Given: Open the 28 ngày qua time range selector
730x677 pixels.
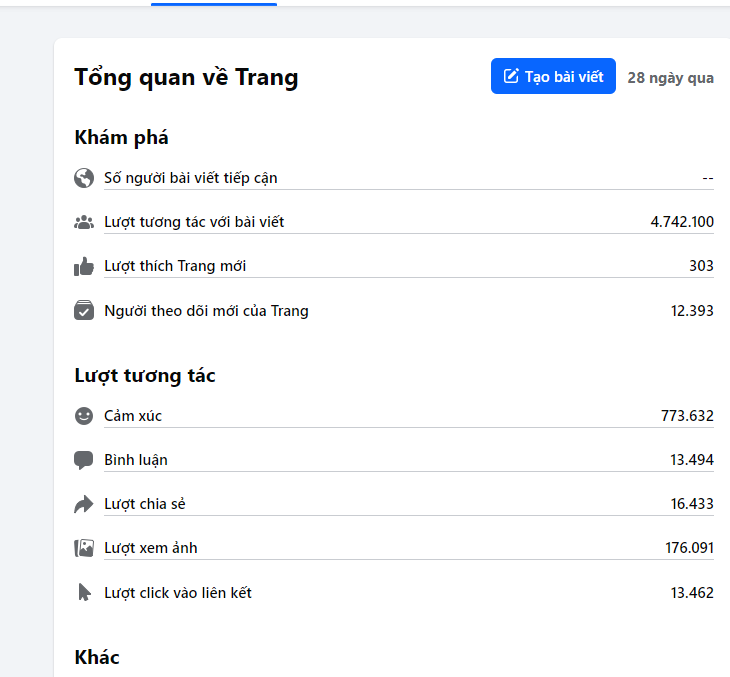Looking at the screenshot, I should pos(670,77).
